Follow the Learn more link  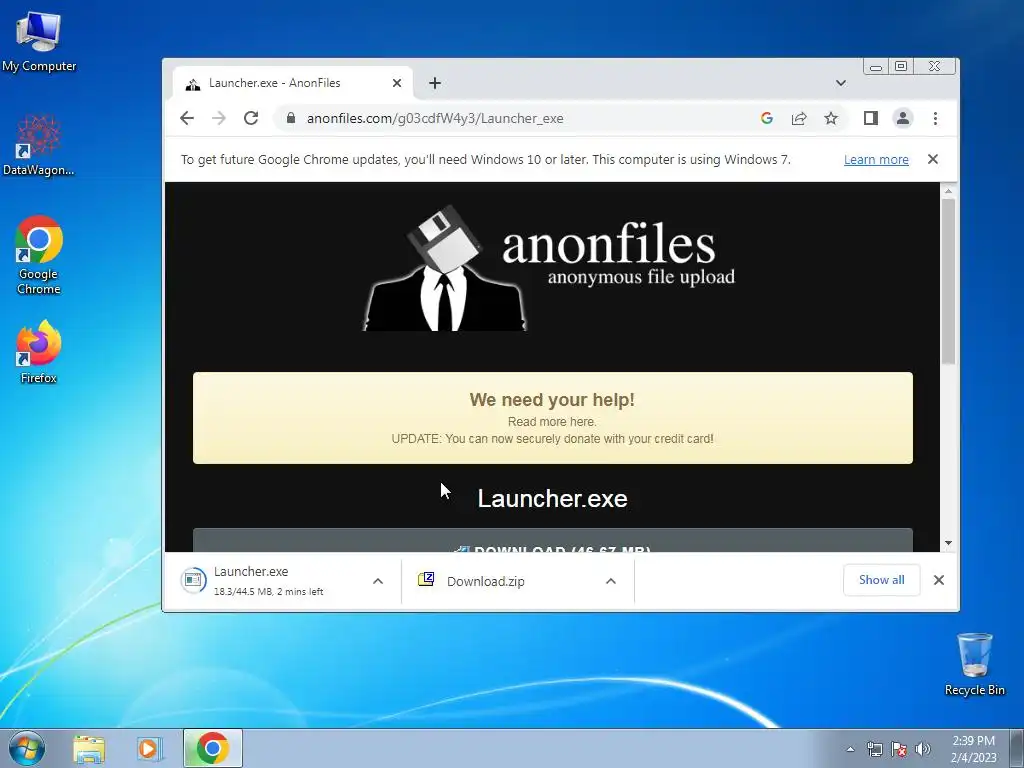click(x=876, y=159)
